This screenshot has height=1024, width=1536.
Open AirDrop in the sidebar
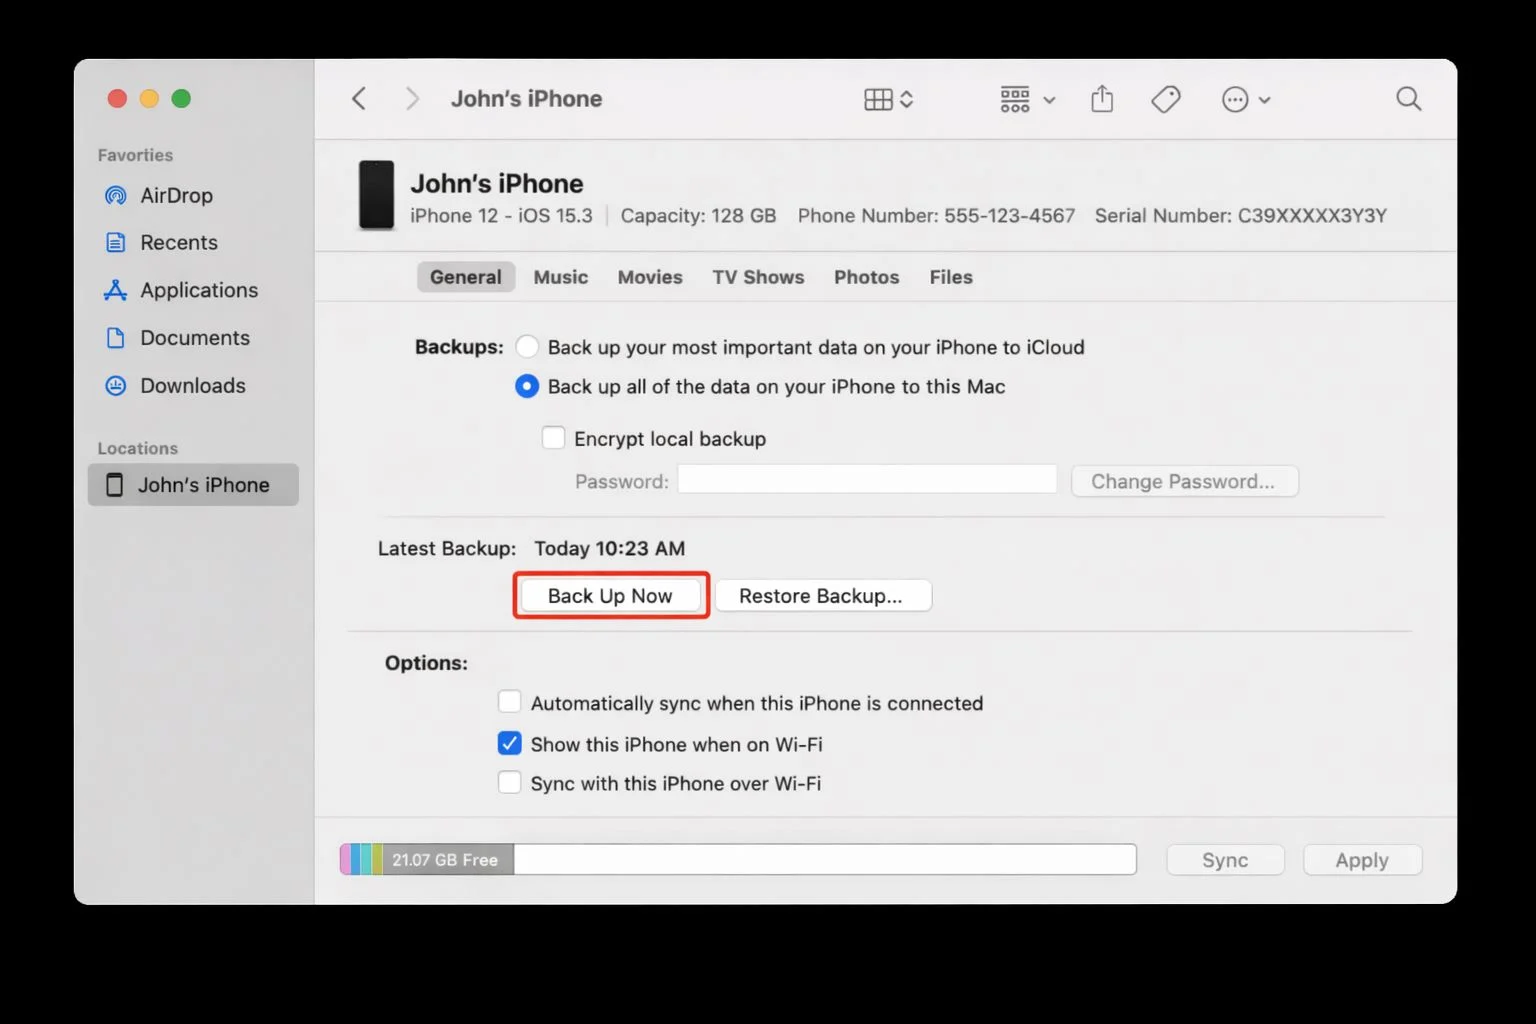(x=176, y=195)
